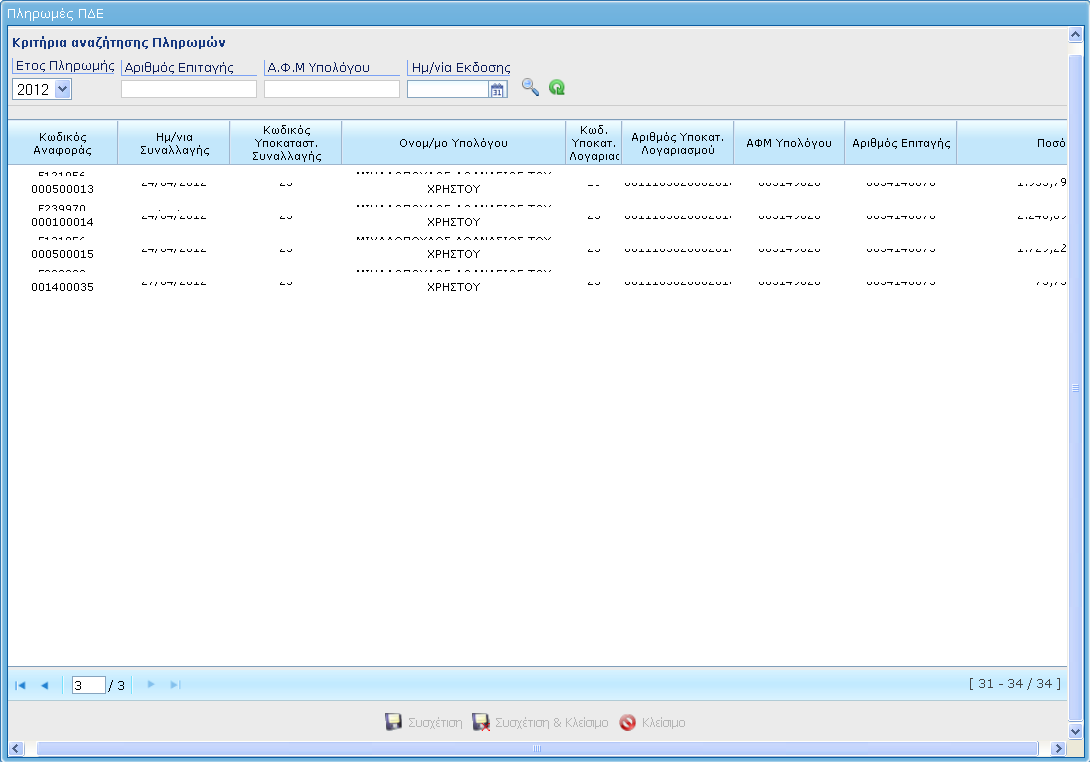This screenshot has height=762, width=1090.
Task: Open the calendar date picker icon
Action: [498, 89]
